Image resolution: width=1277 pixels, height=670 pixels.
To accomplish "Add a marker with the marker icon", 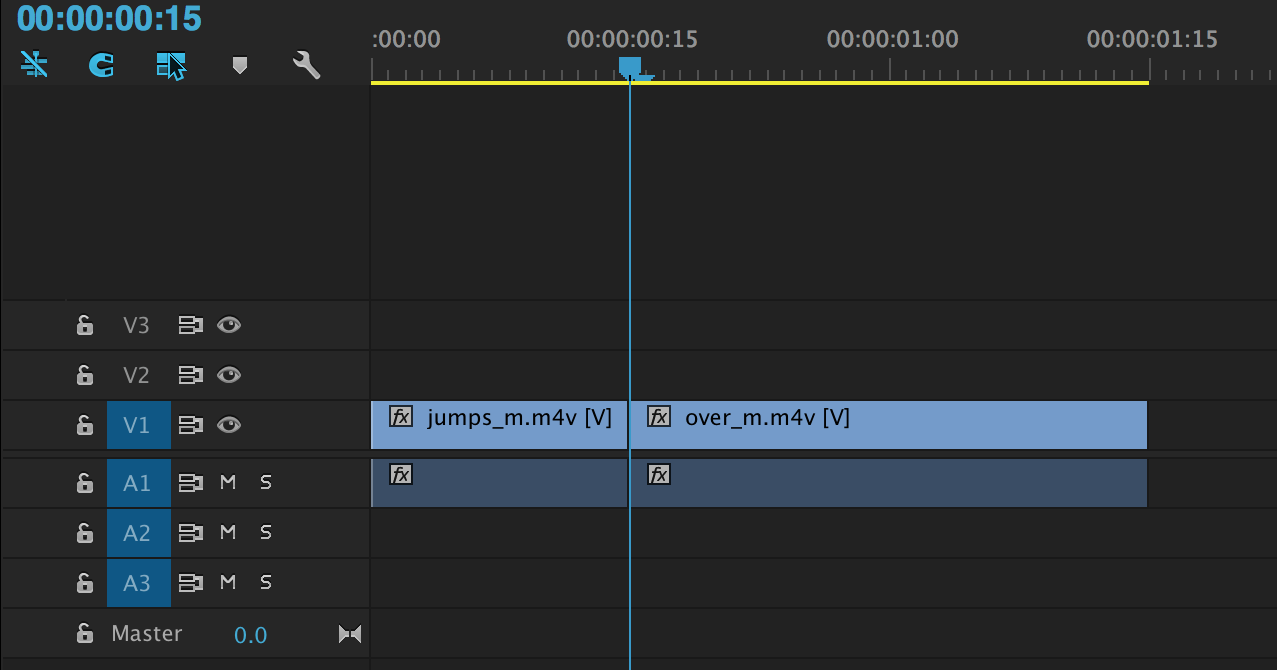I will [239, 66].
